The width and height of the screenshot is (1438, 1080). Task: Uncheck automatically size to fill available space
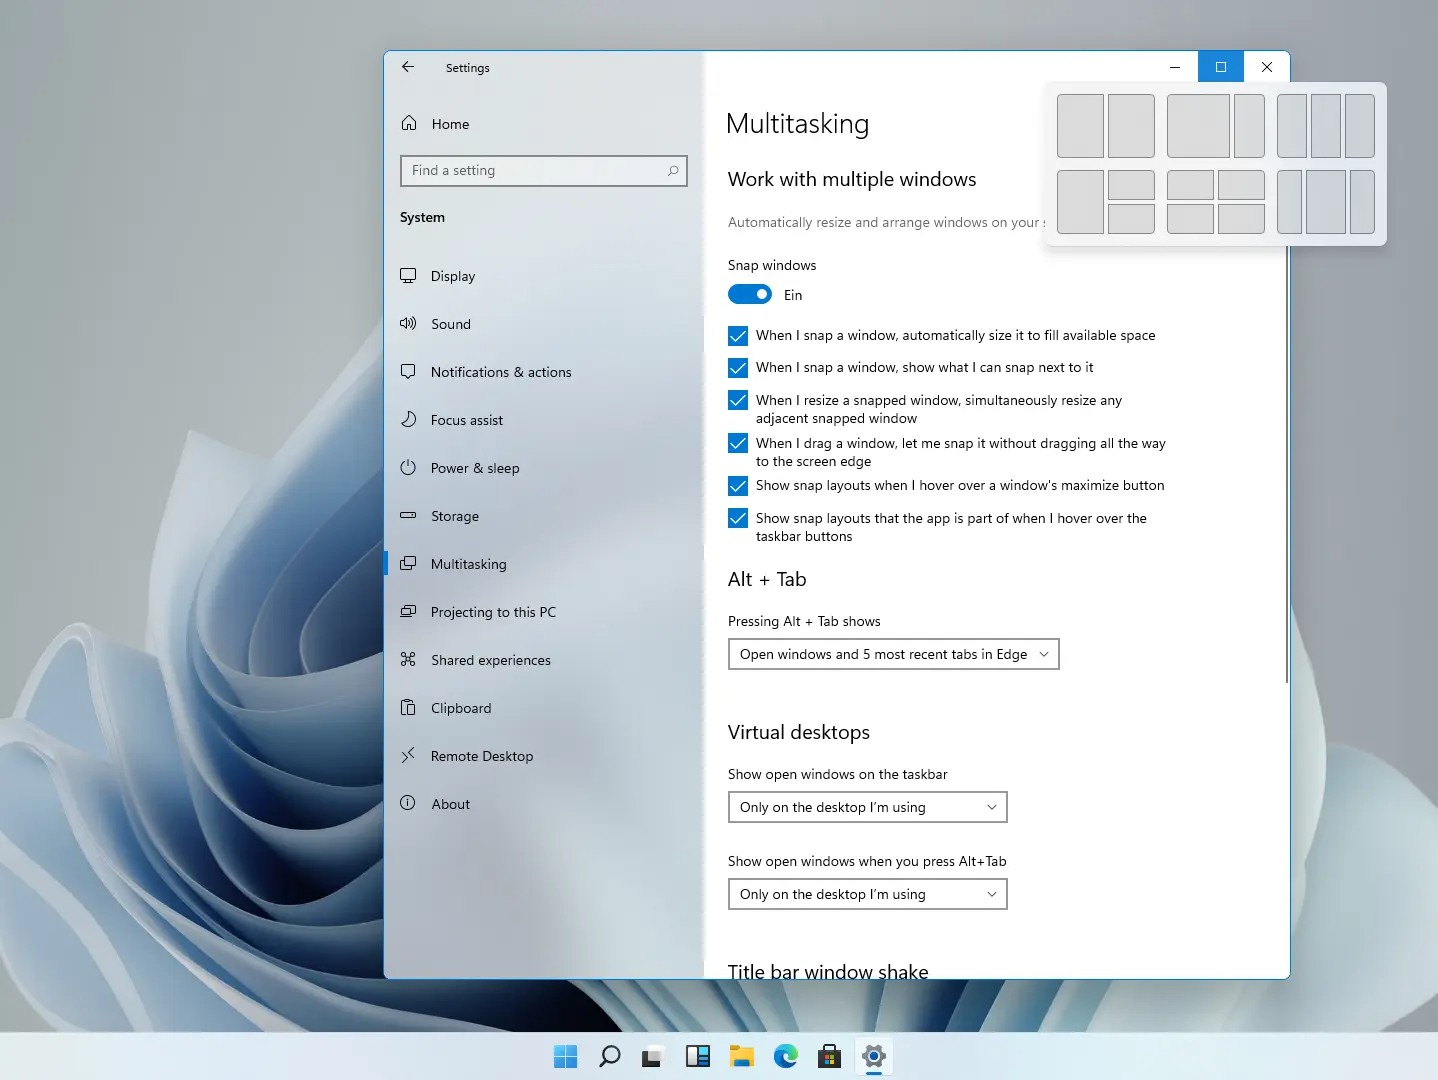738,336
